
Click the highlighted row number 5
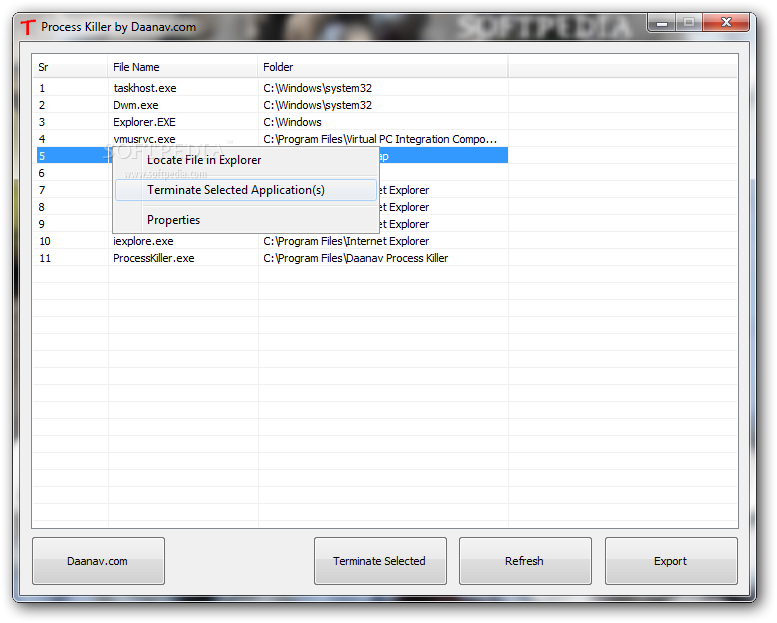[x=42, y=156]
